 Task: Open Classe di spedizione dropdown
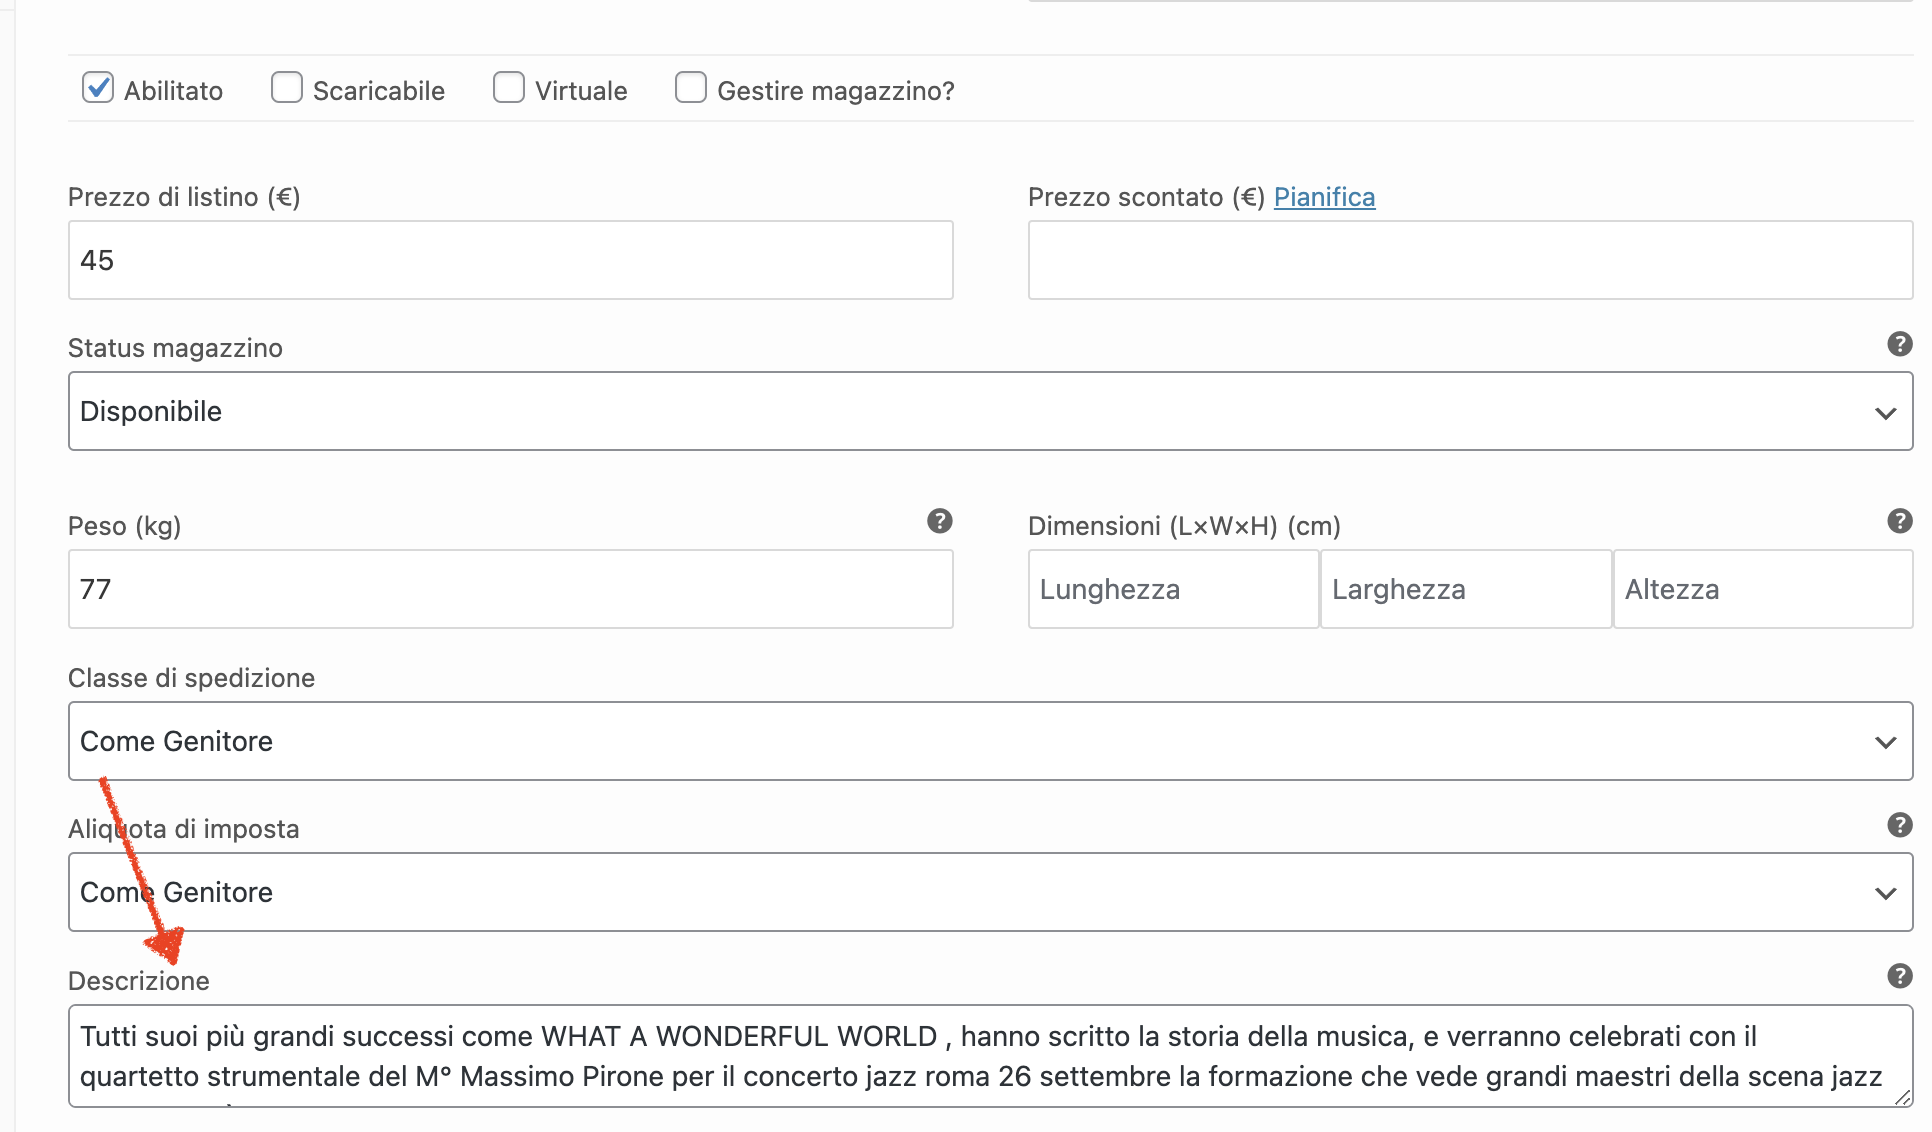[990, 741]
